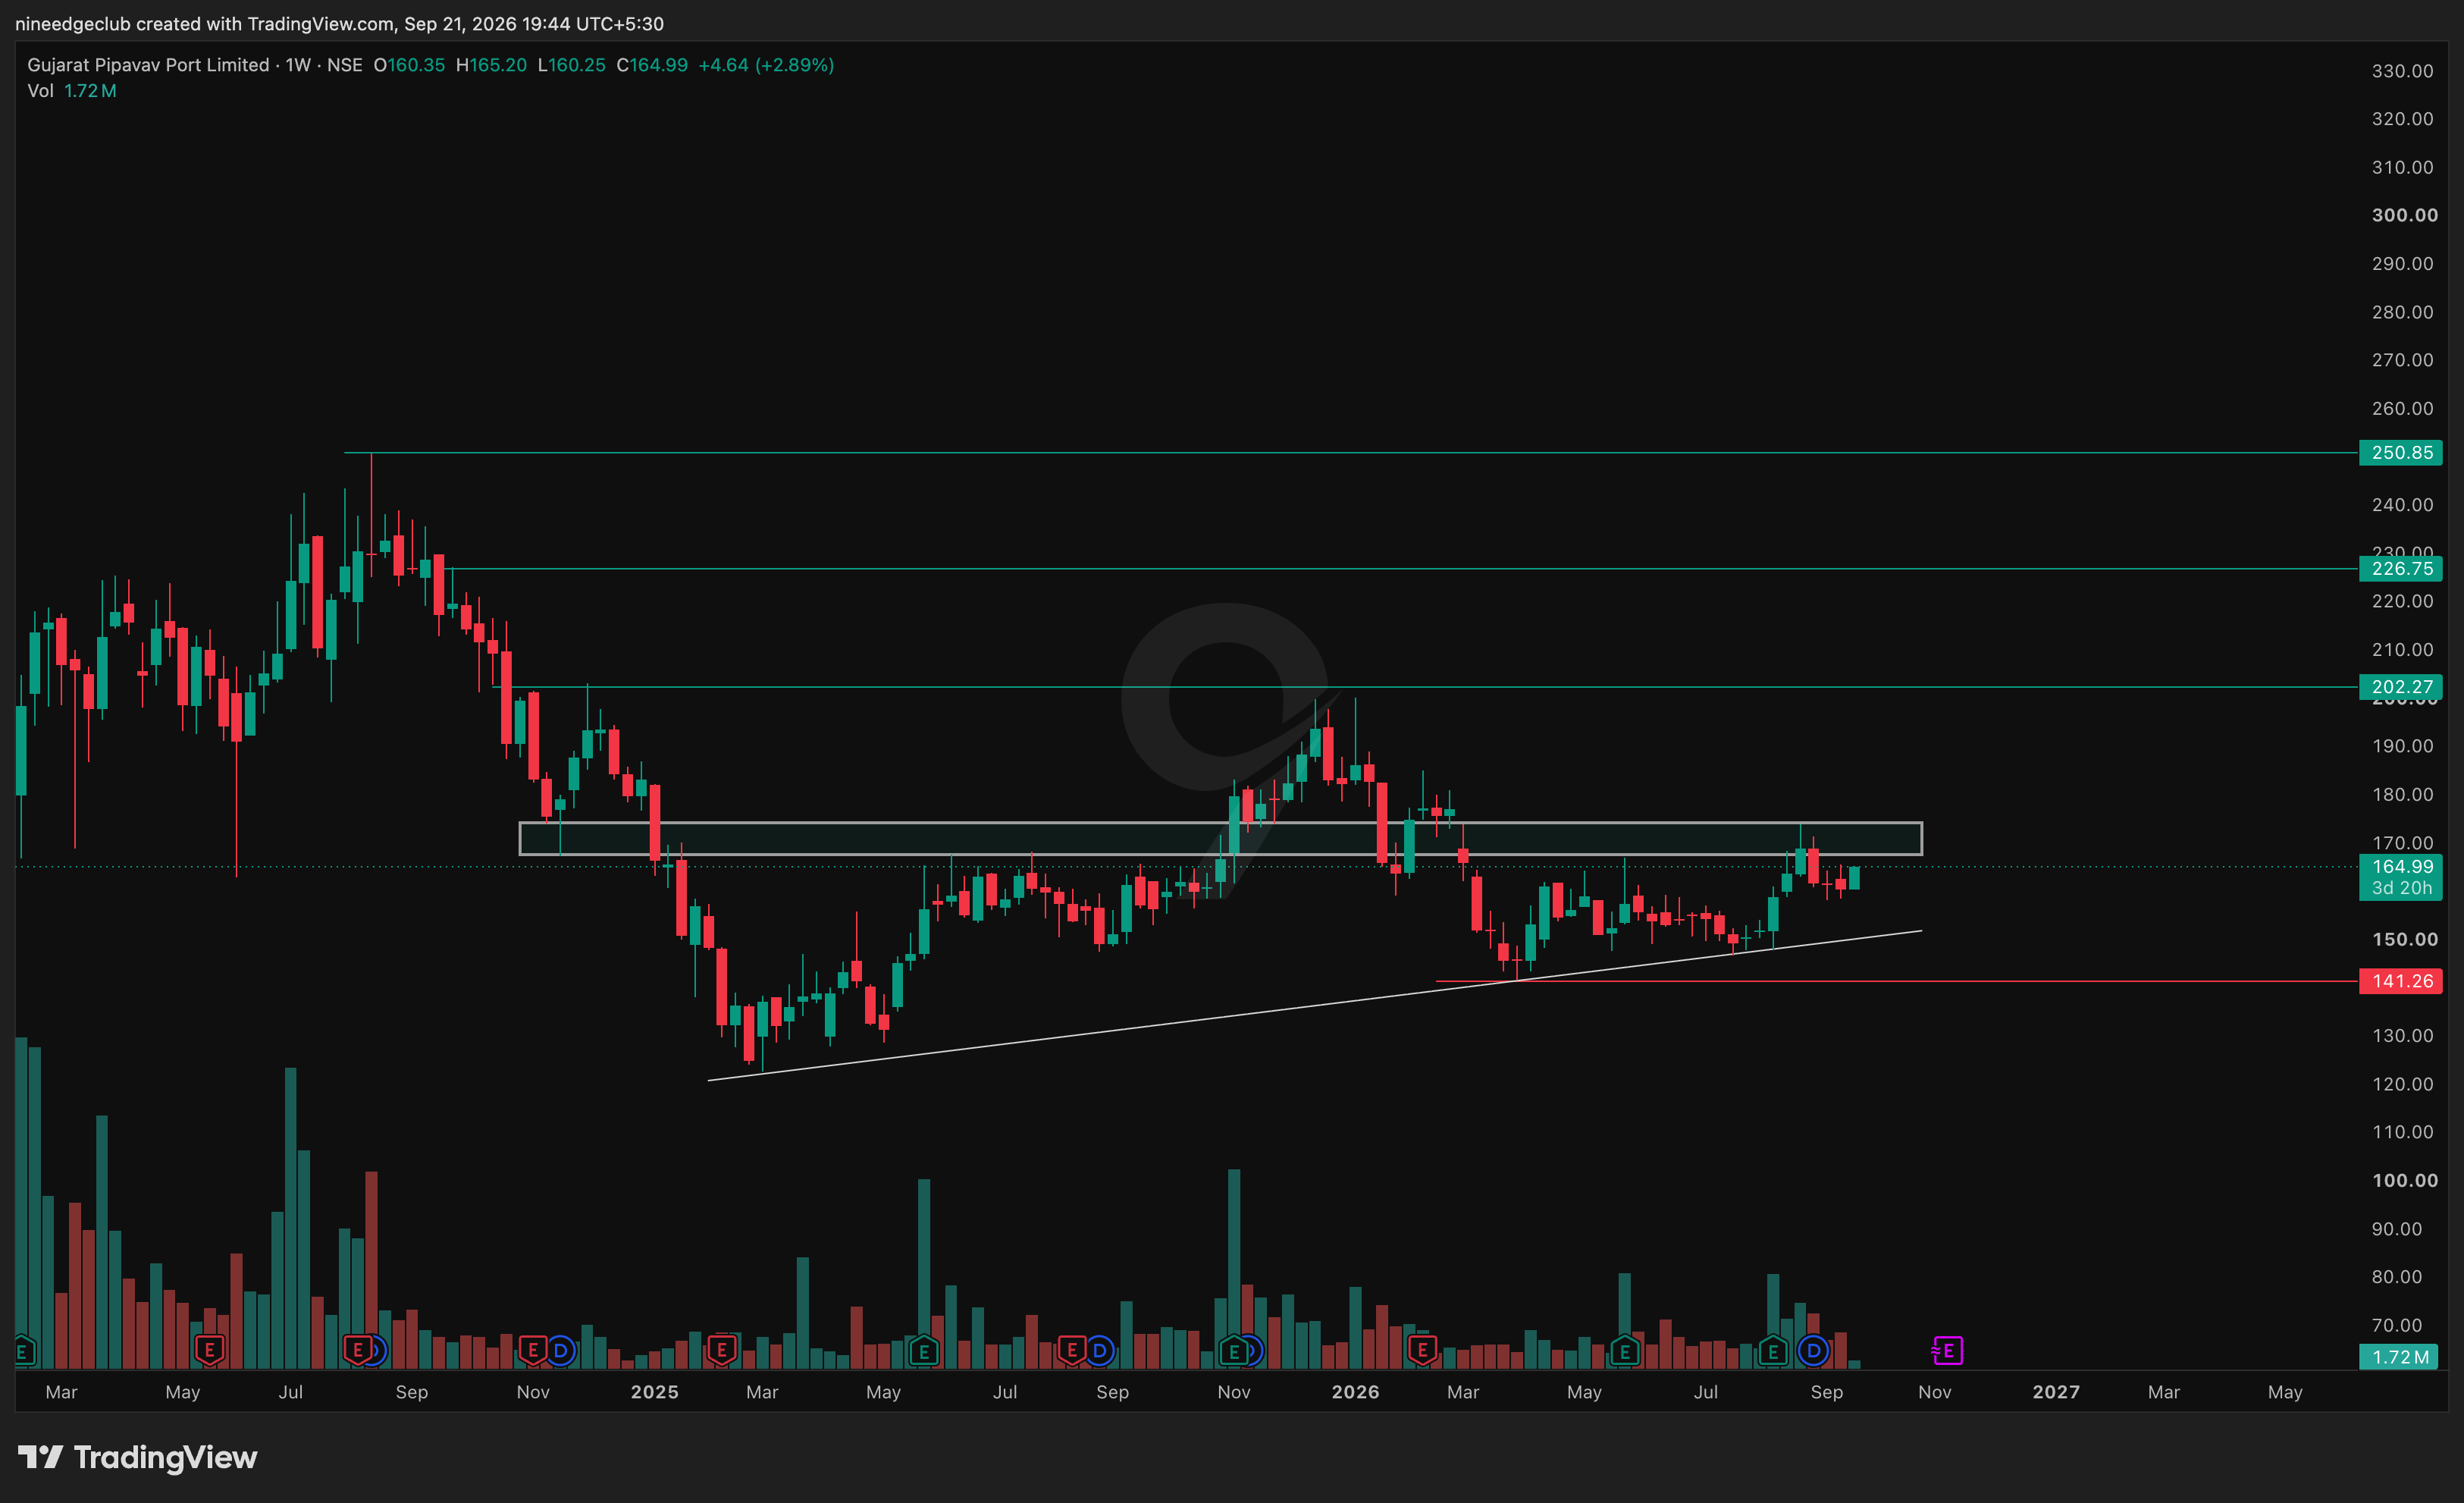Click the 100.00 label on the price axis
This screenshot has width=2464, height=1503.
tap(2404, 1180)
